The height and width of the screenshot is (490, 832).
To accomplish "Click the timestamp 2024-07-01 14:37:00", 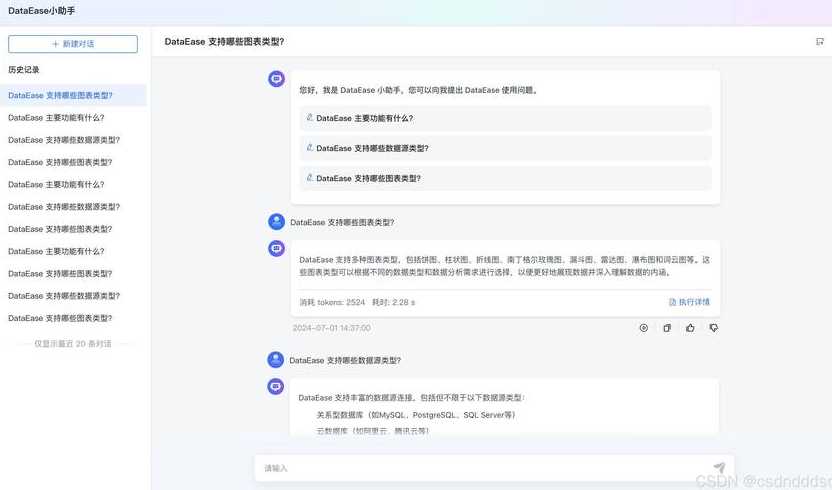I will [x=332, y=328].
